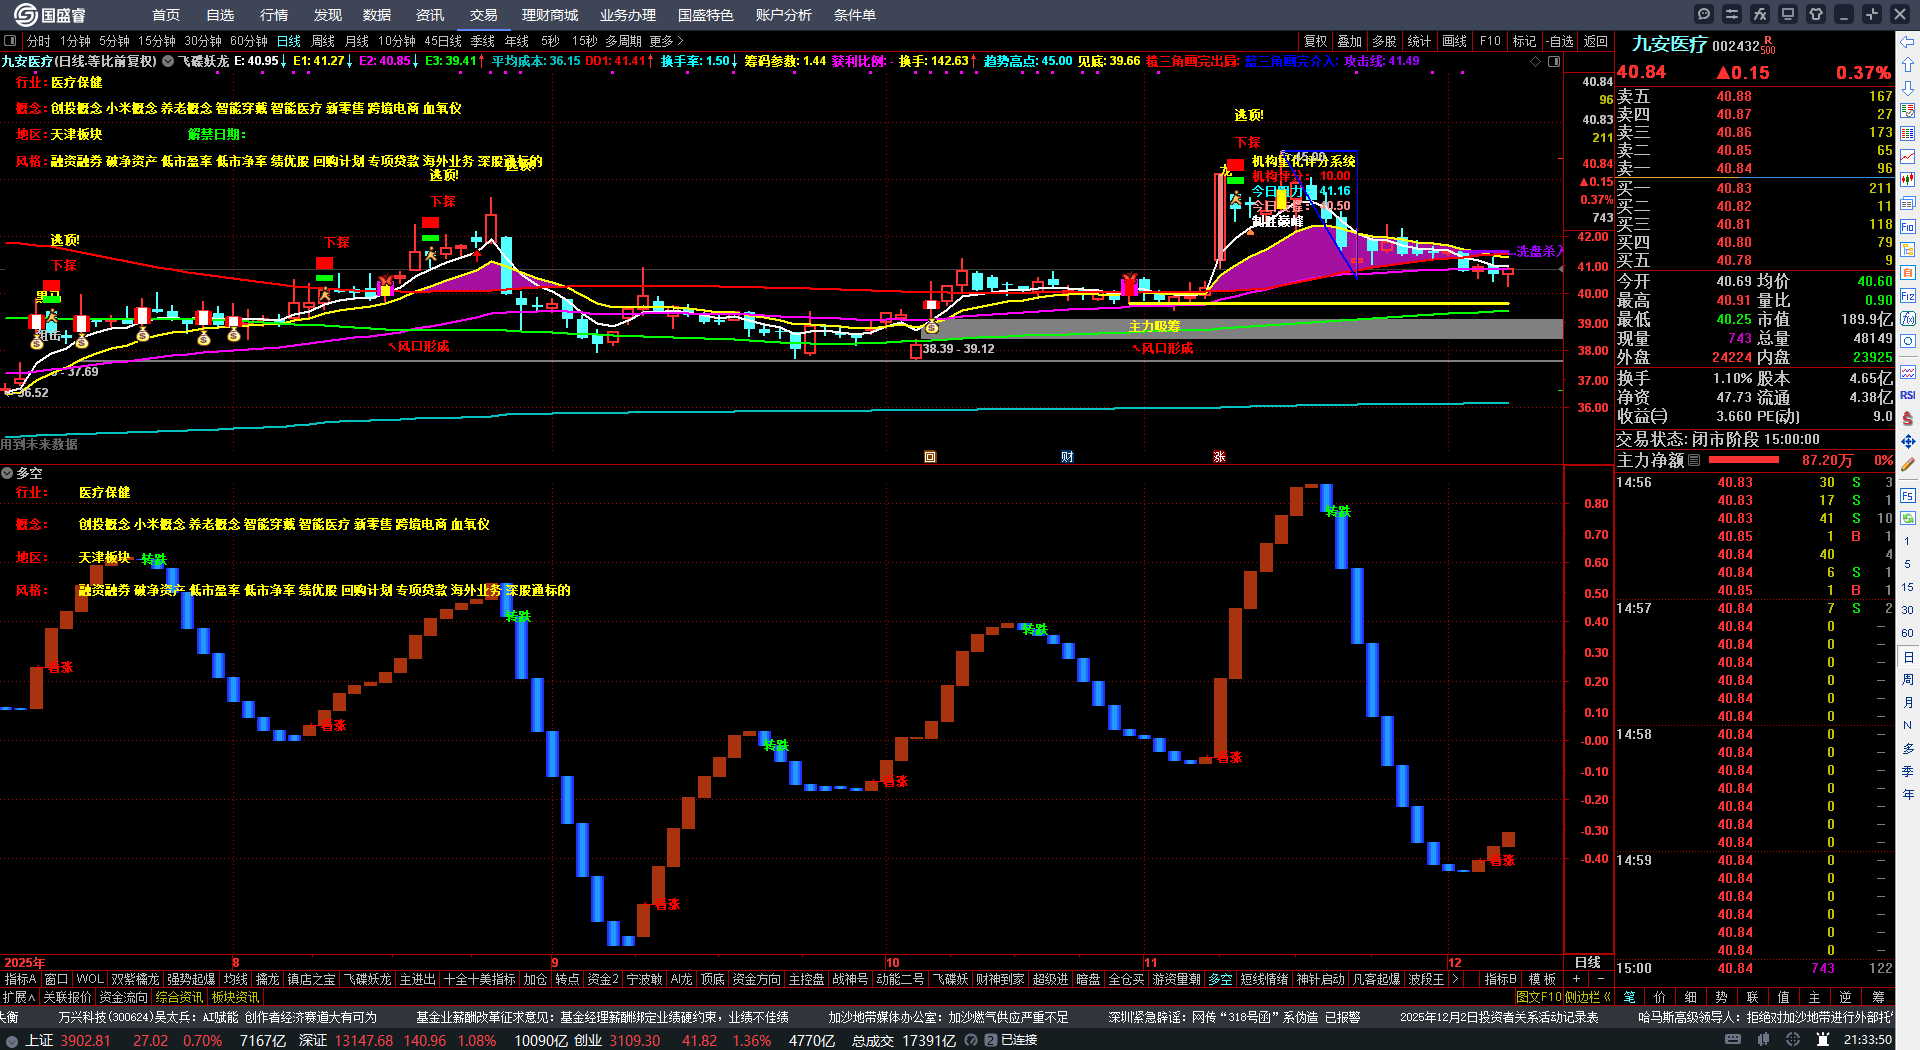Open the 行情 menu
Screen dimensions: 1920x1050
pos(274,15)
